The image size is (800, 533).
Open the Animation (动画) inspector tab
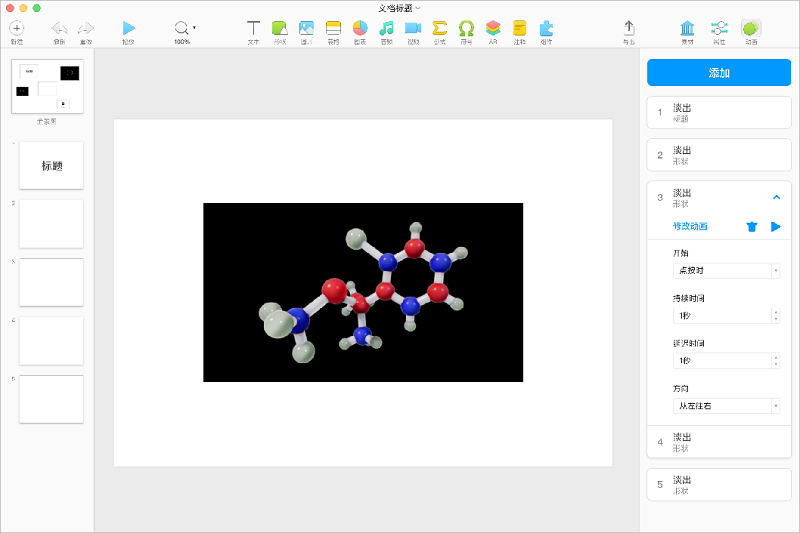coord(750,29)
